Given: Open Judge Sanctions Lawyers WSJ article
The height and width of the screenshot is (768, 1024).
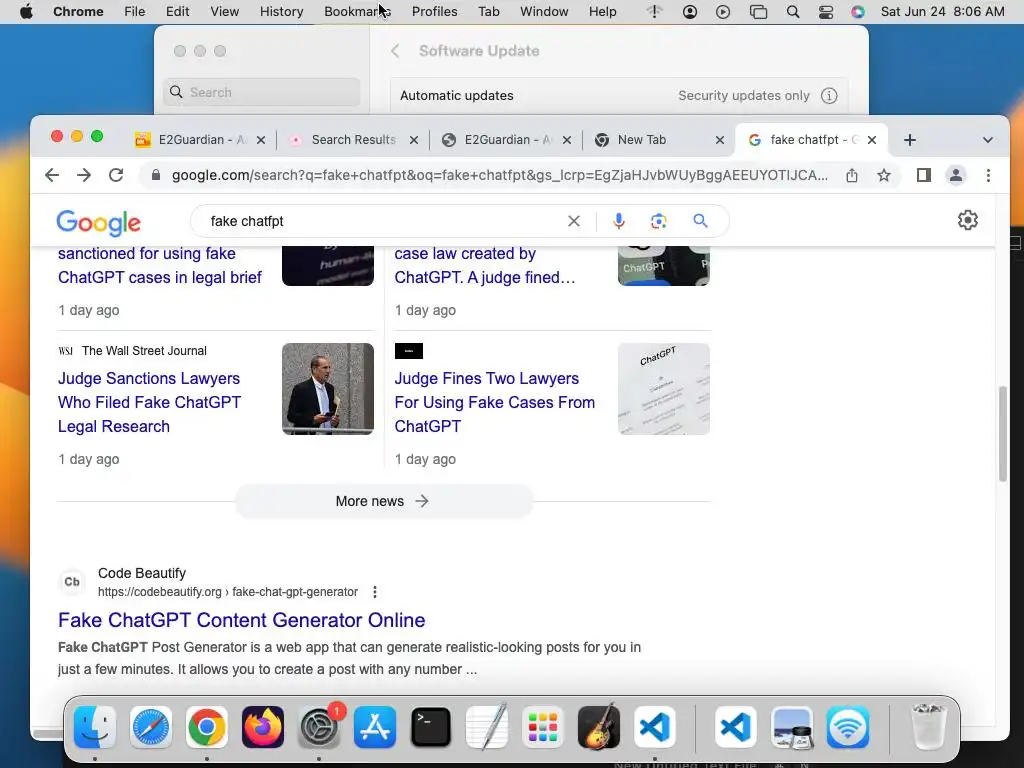Looking at the screenshot, I should [150, 402].
